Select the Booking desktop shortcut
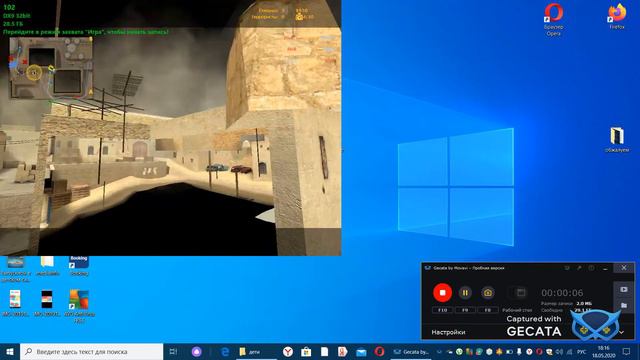The height and width of the screenshot is (360, 640). pyautogui.click(x=79, y=265)
